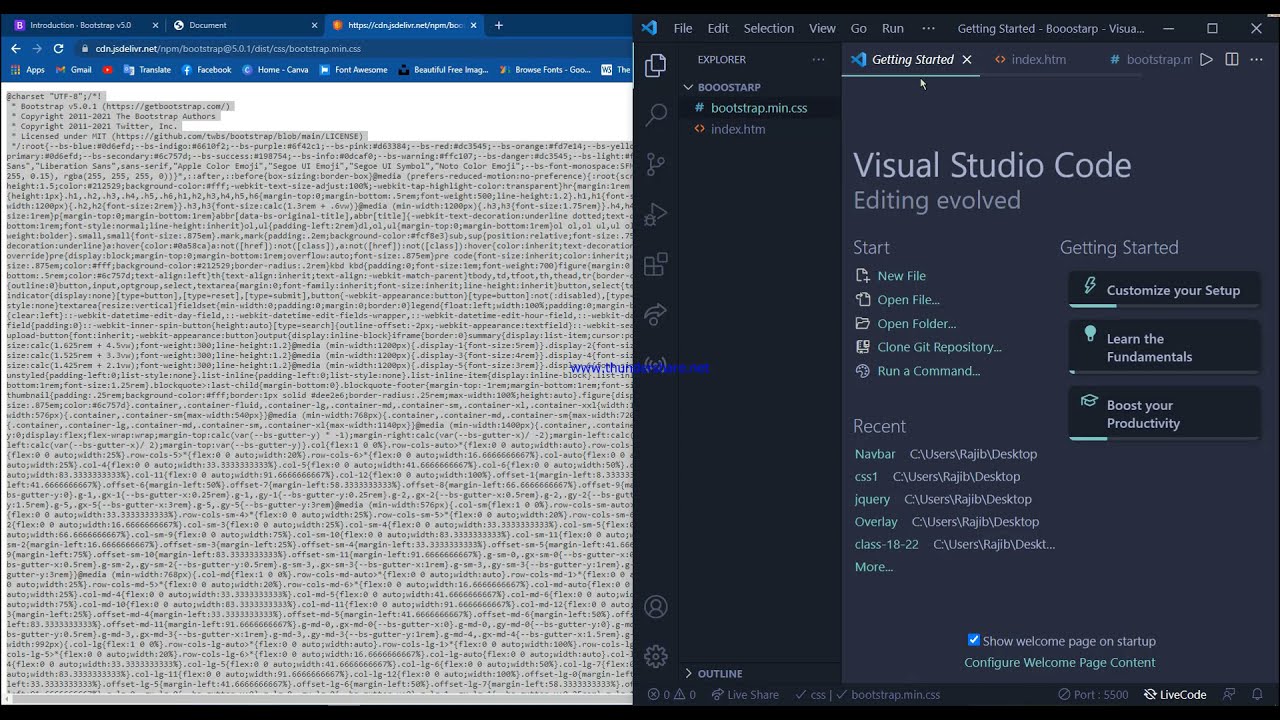Screen dimensions: 1280x720
Task: Open the Font Awesome bookmark
Action: (353, 70)
